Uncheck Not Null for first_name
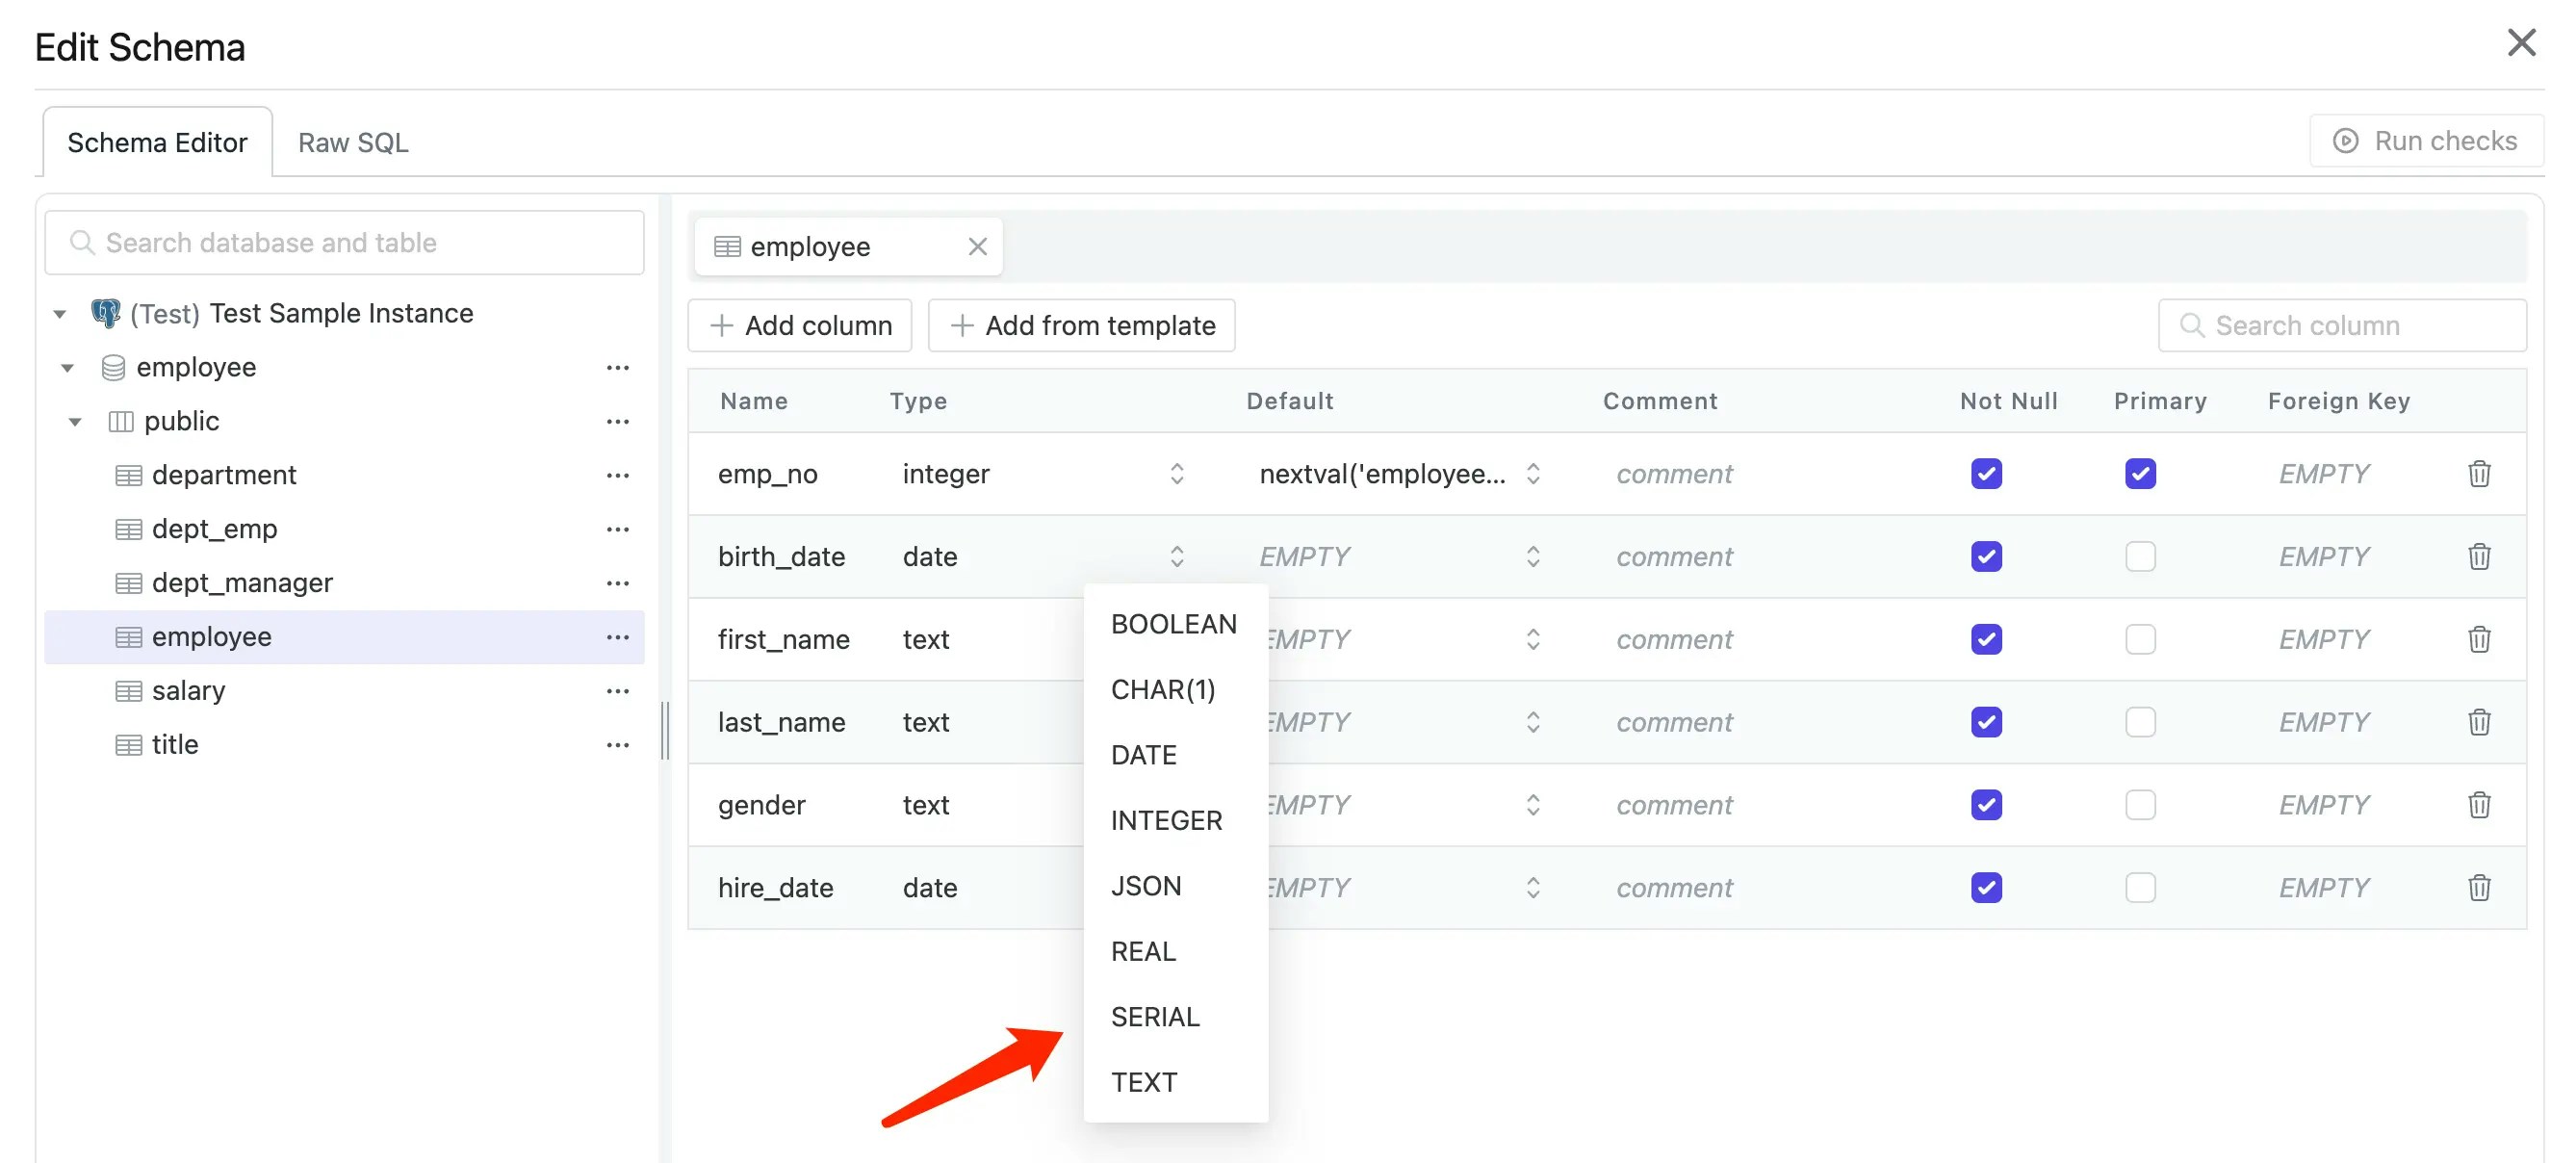 1986,639
